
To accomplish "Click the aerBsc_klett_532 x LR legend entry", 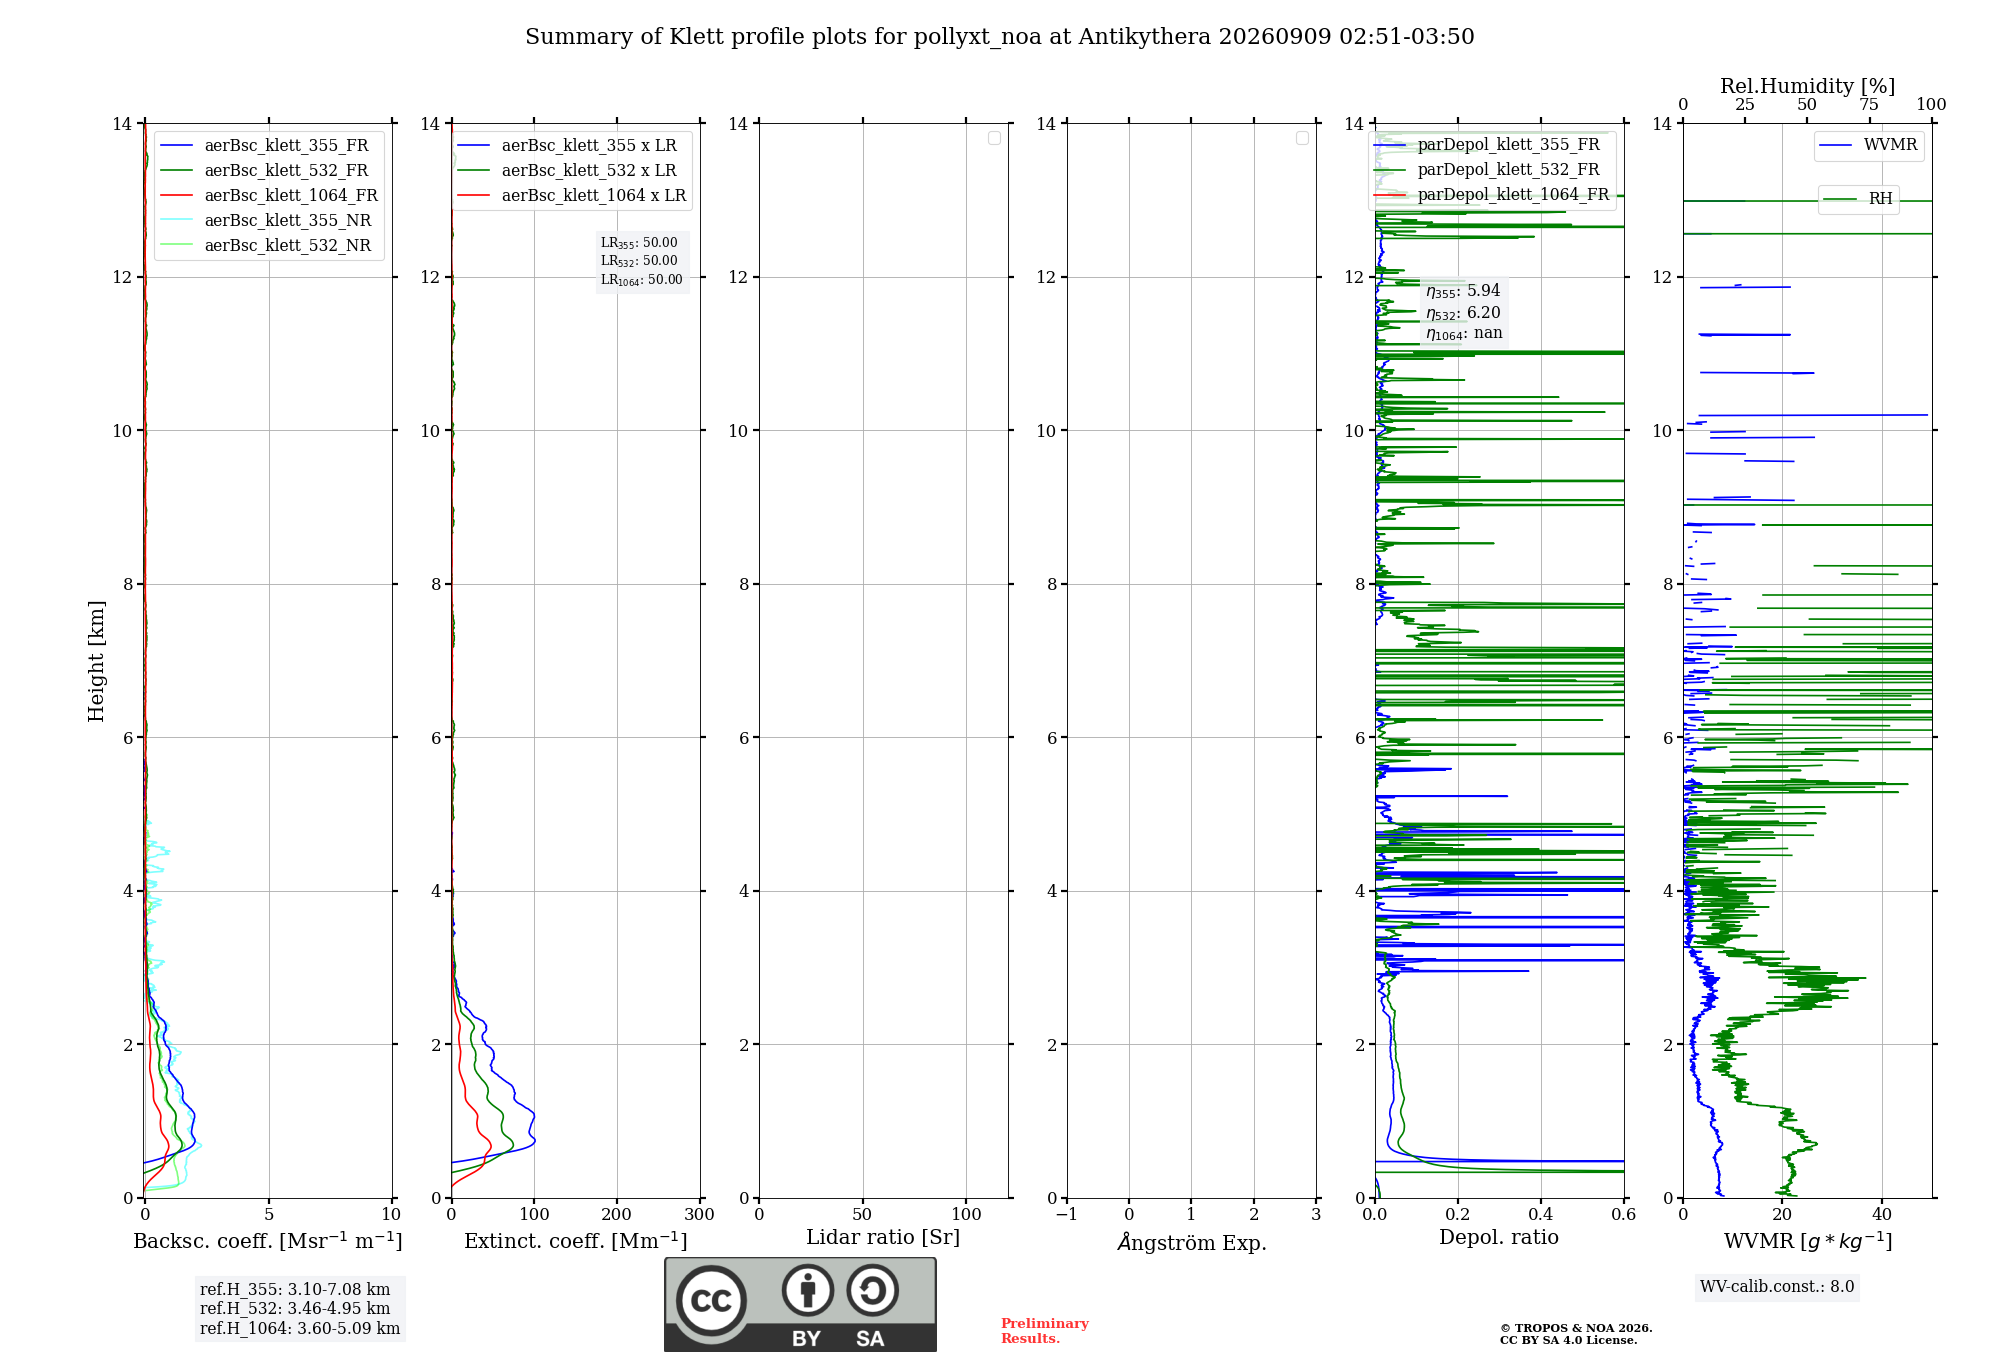I will tap(567, 170).
